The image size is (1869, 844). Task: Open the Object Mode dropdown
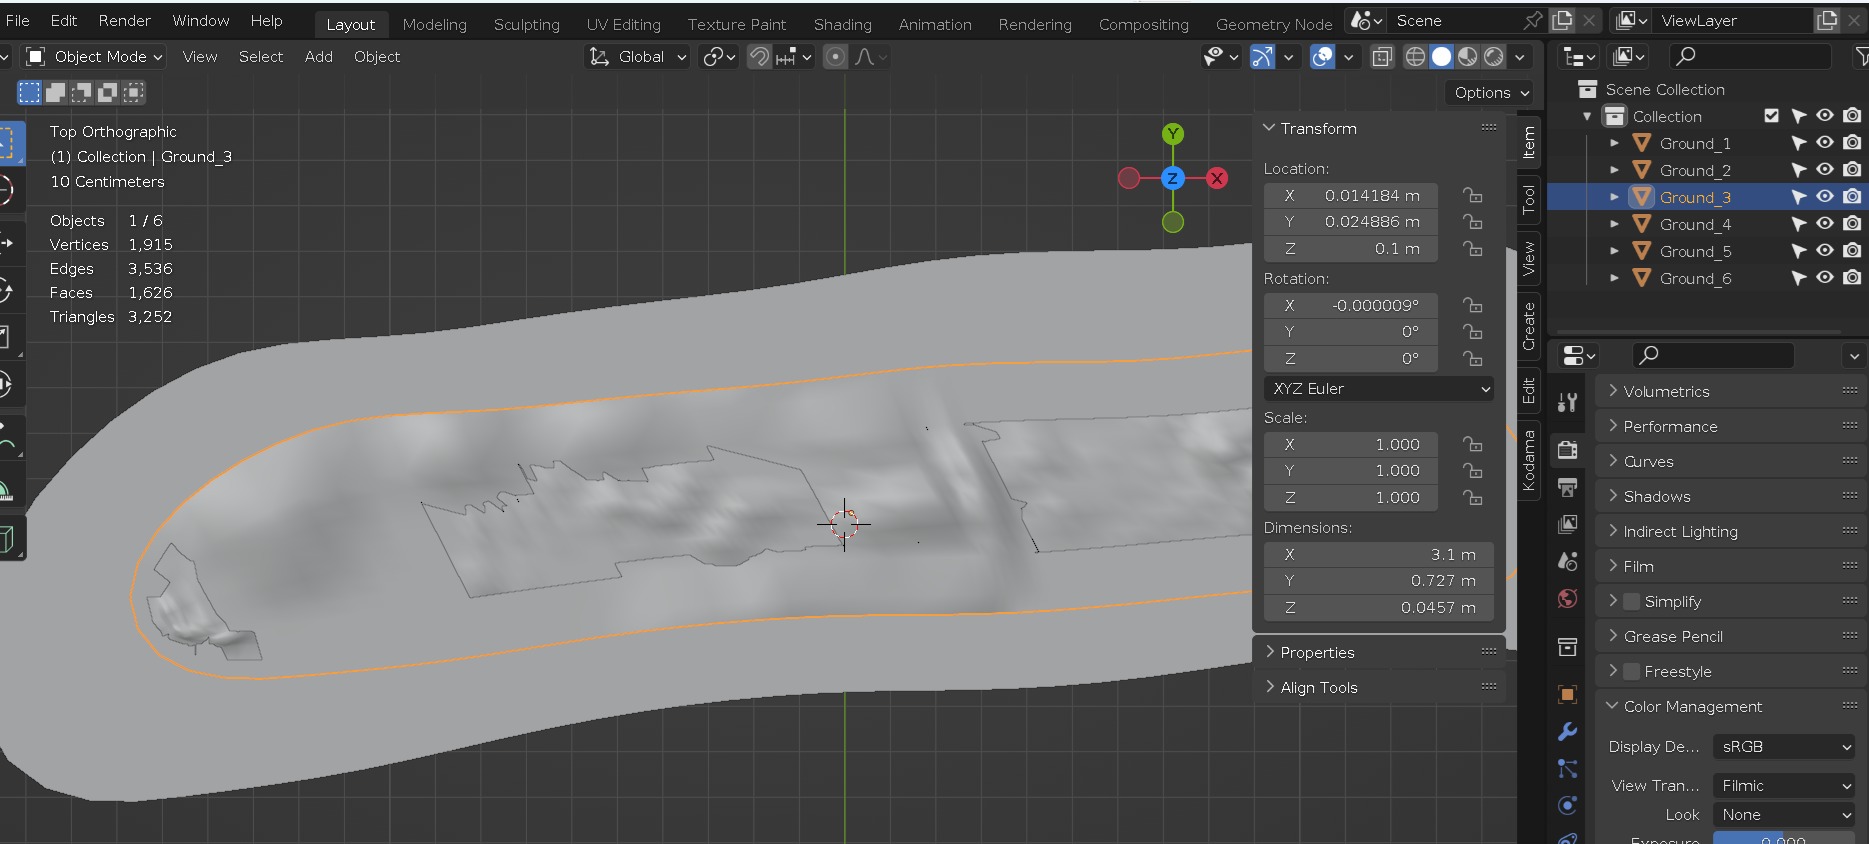93,57
